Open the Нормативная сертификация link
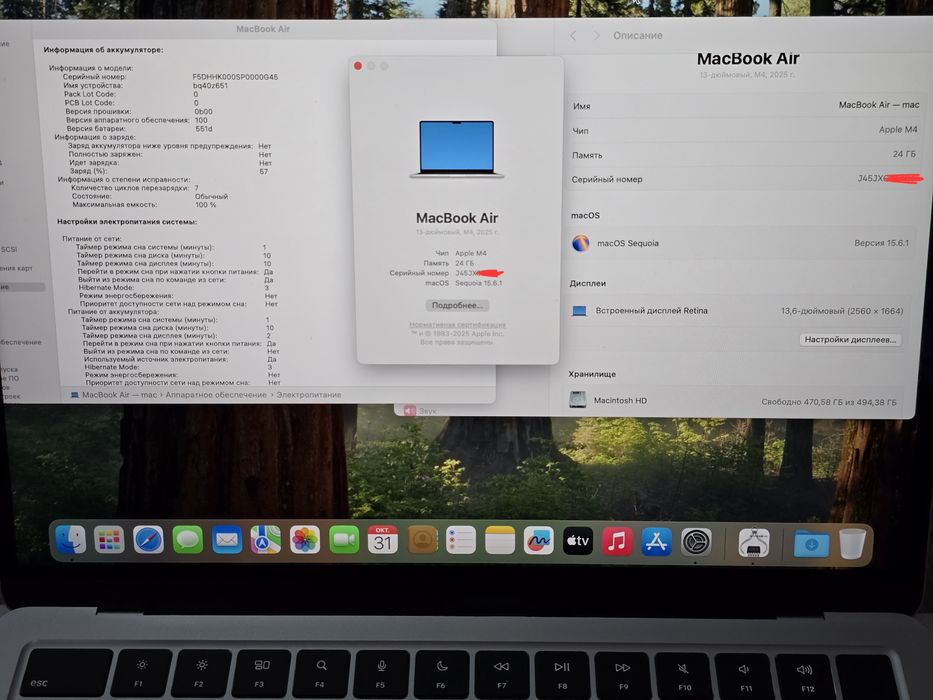The image size is (933, 700). (x=458, y=325)
